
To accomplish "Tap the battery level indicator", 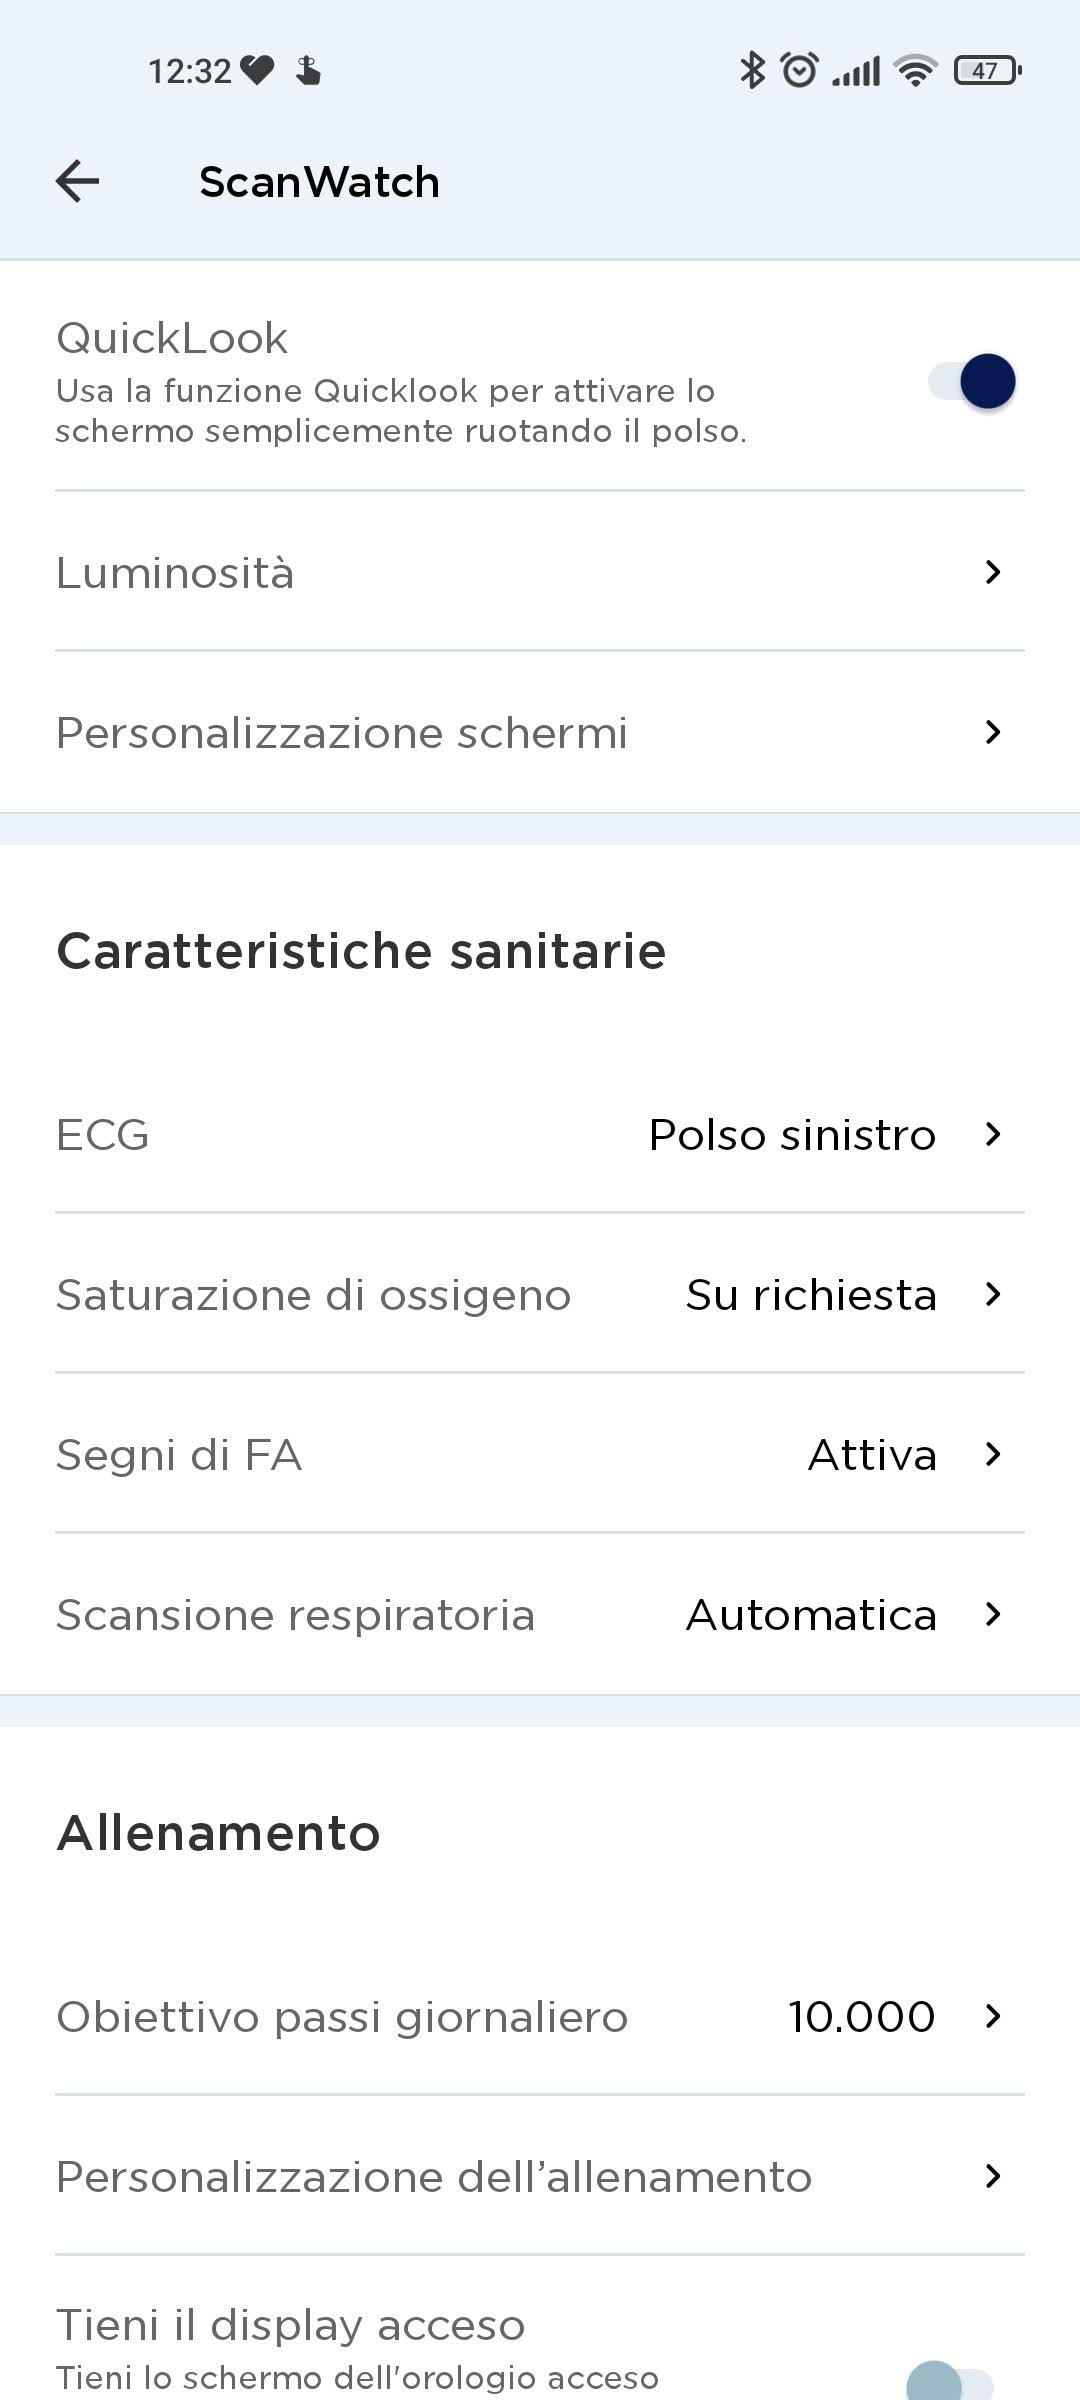I will click(x=987, y=70).
